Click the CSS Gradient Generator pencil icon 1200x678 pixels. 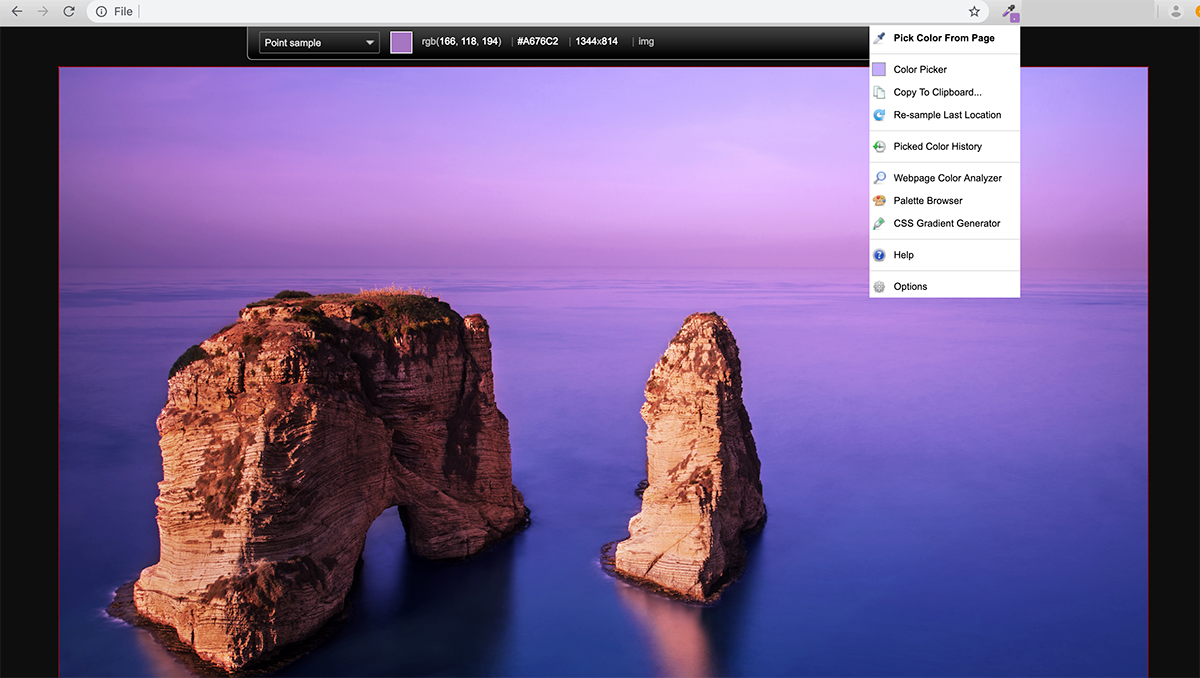(x=881, y=223)
